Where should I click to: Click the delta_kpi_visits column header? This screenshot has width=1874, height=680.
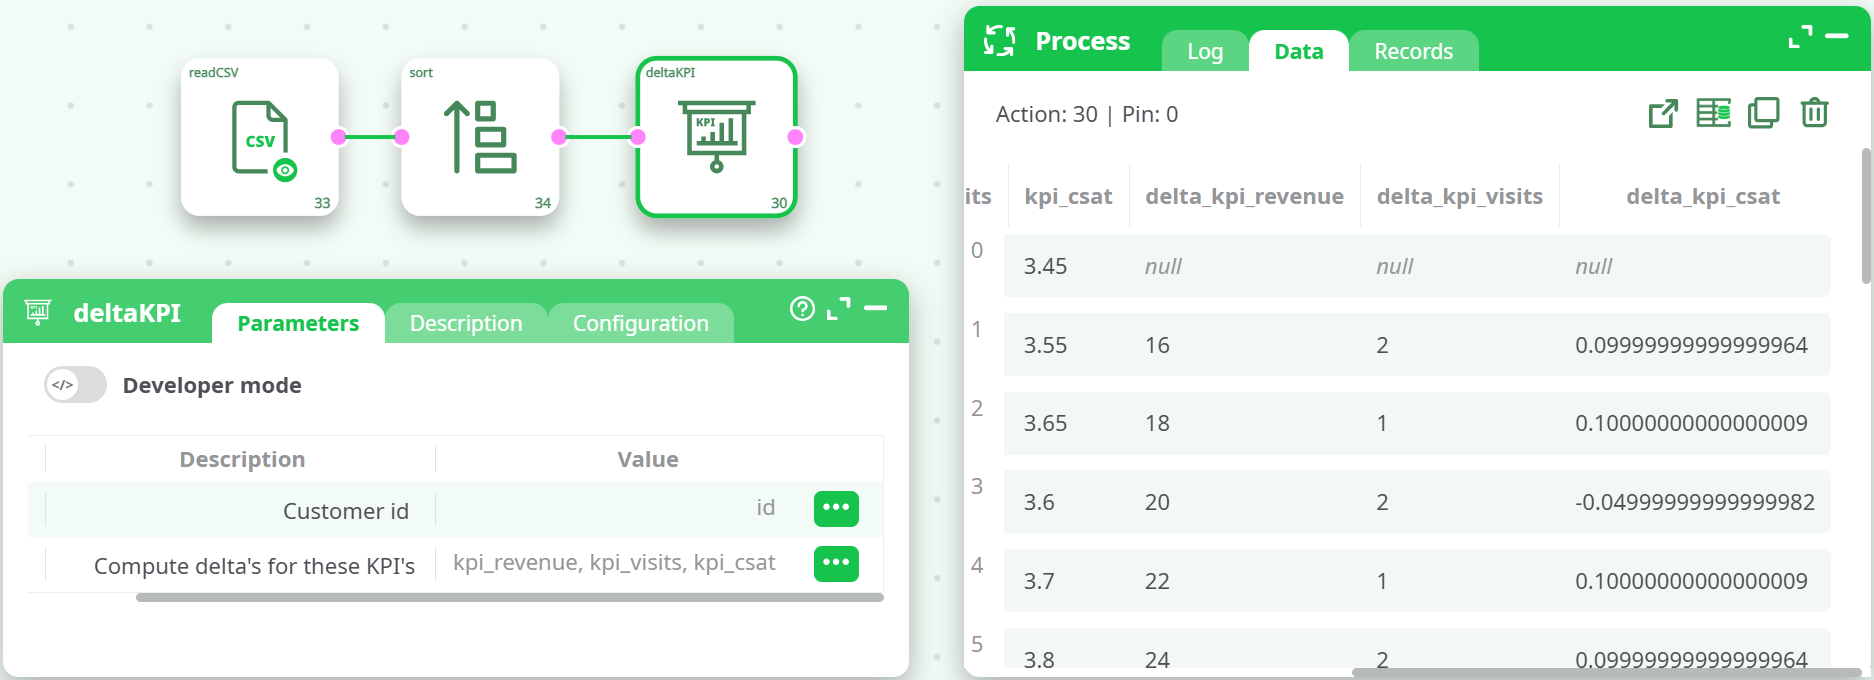(1460, 196)
